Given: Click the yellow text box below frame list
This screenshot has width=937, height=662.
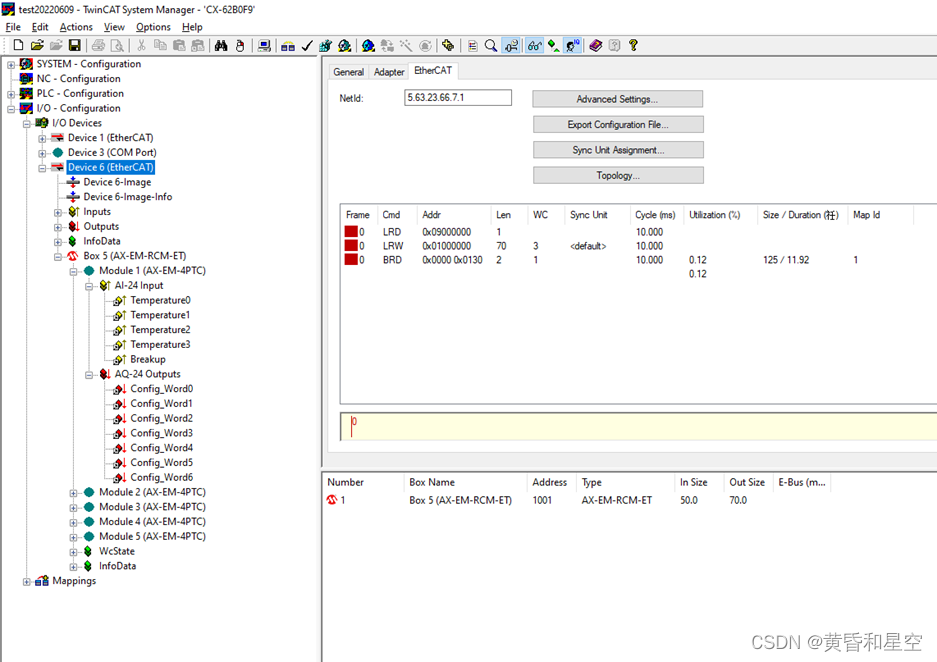Looking at the screenshot, I should pyautogui.click(x=638, y=427).
